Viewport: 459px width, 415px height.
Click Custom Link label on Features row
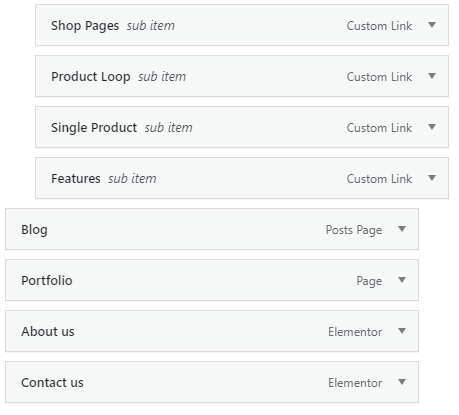click(x=379, y=179)
